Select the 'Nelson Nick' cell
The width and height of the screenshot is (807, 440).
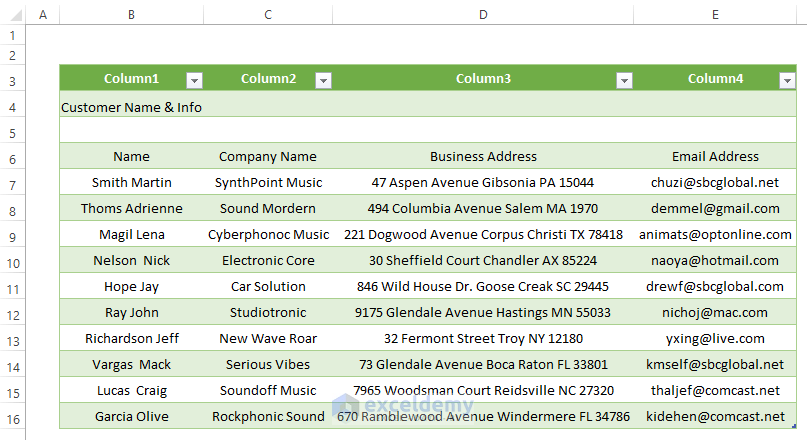(x=132, y=260)
